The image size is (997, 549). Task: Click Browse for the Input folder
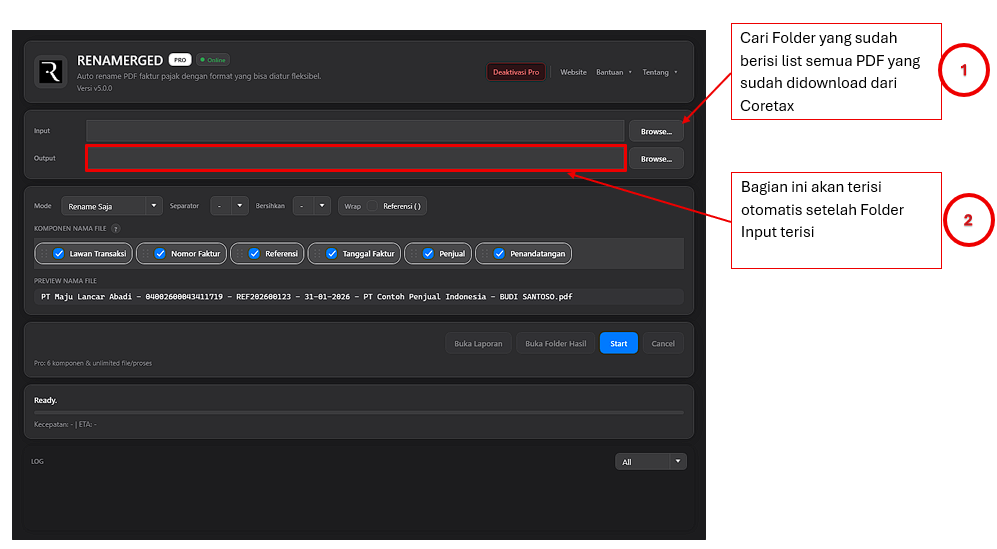click(x=656, y=131)
